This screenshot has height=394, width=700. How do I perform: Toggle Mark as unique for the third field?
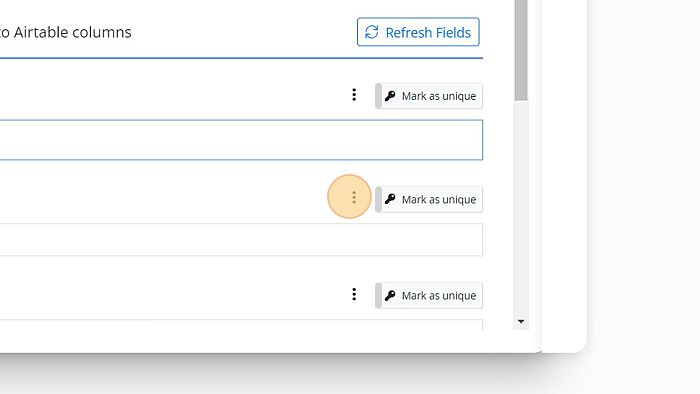tap(429, 295)
